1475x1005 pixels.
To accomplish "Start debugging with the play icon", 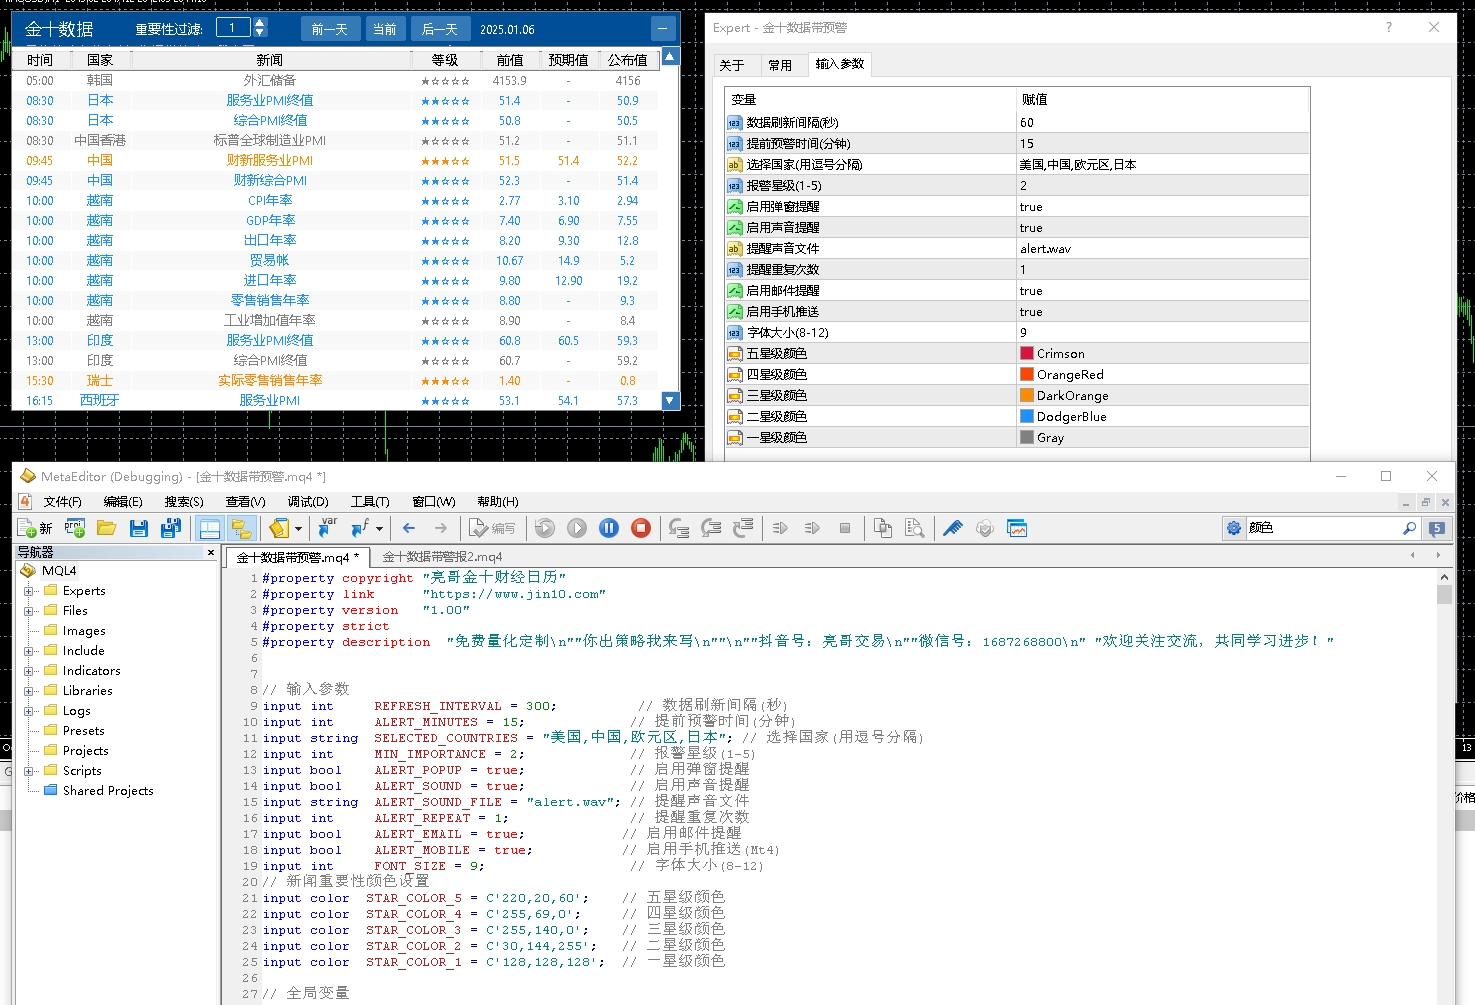I will 577,528.
